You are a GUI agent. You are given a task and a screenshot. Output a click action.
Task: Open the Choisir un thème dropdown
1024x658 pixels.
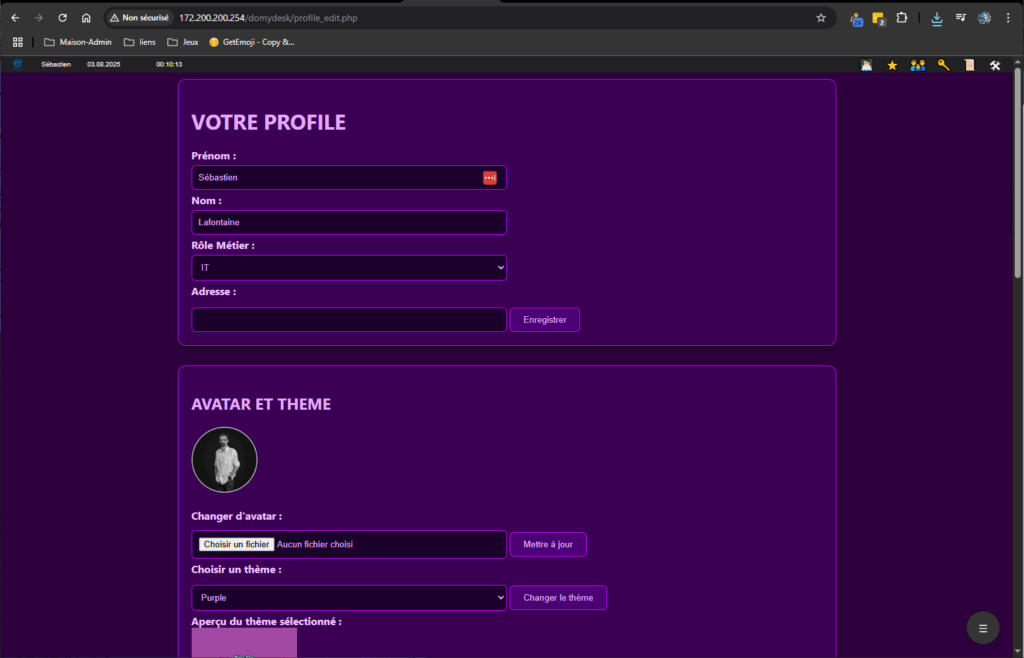pos(348,598)
